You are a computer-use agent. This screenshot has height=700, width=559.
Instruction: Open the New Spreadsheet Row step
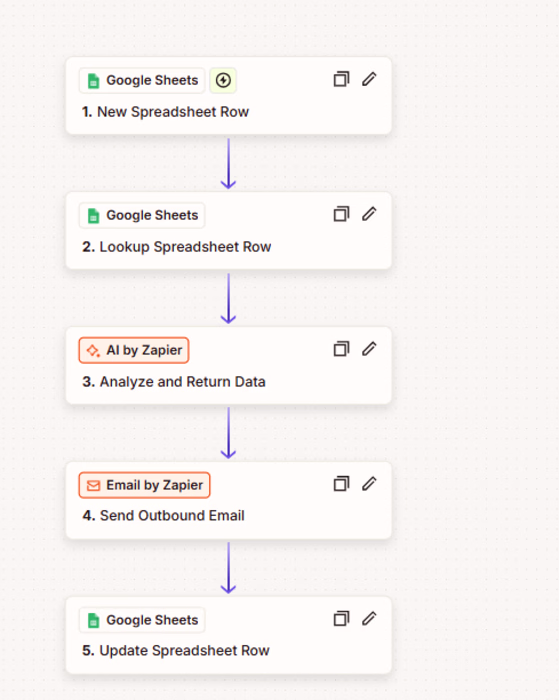tap(165, 112)
